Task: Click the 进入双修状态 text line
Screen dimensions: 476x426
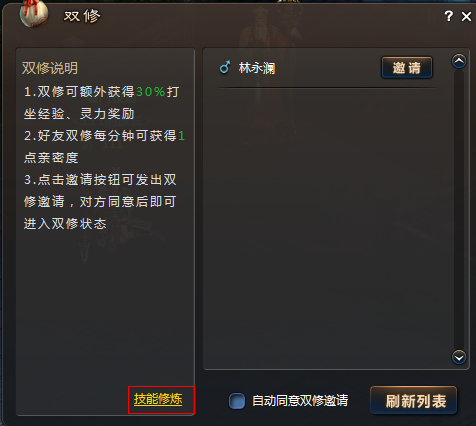Action: (x=65, y=224)
